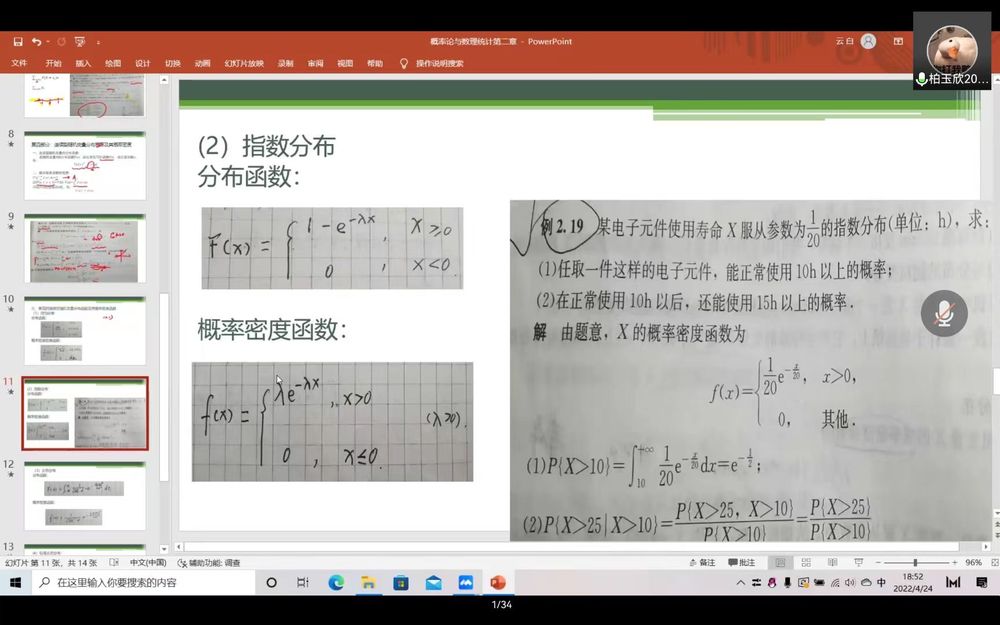This screenshot has width=1000, height=625.
Task: Open Microsoft Edge from taskbar
Action: pos(336,582)
